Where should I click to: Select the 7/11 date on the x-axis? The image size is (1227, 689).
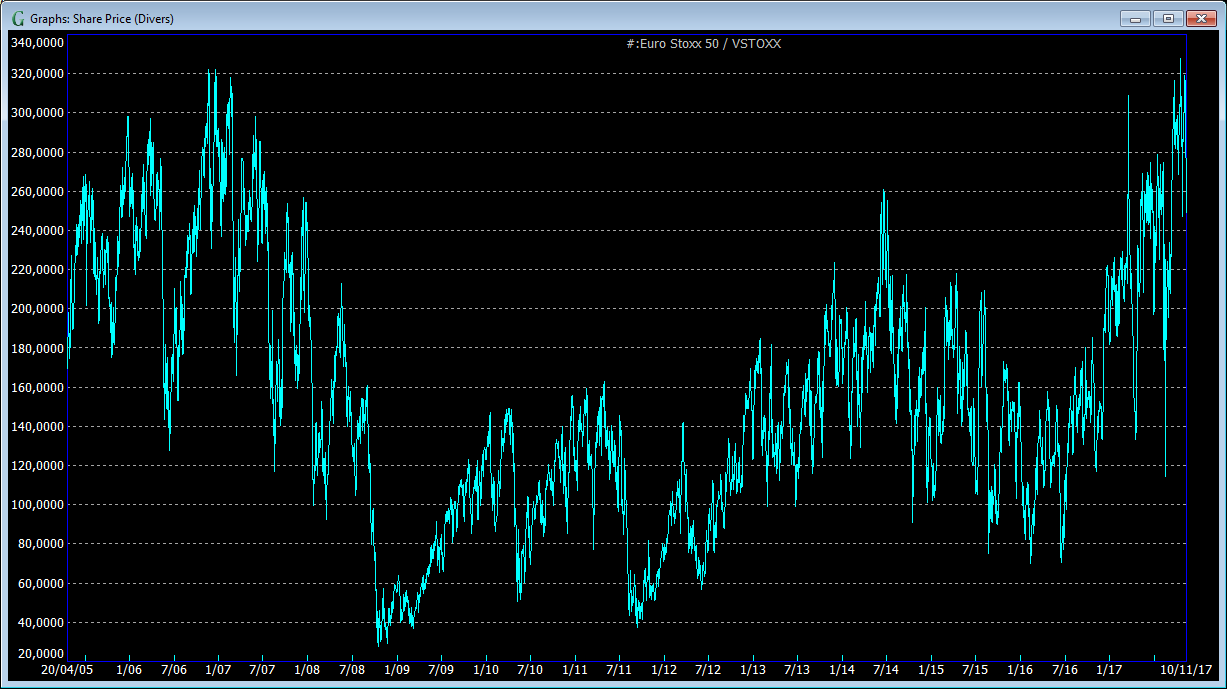click(619, 669)
